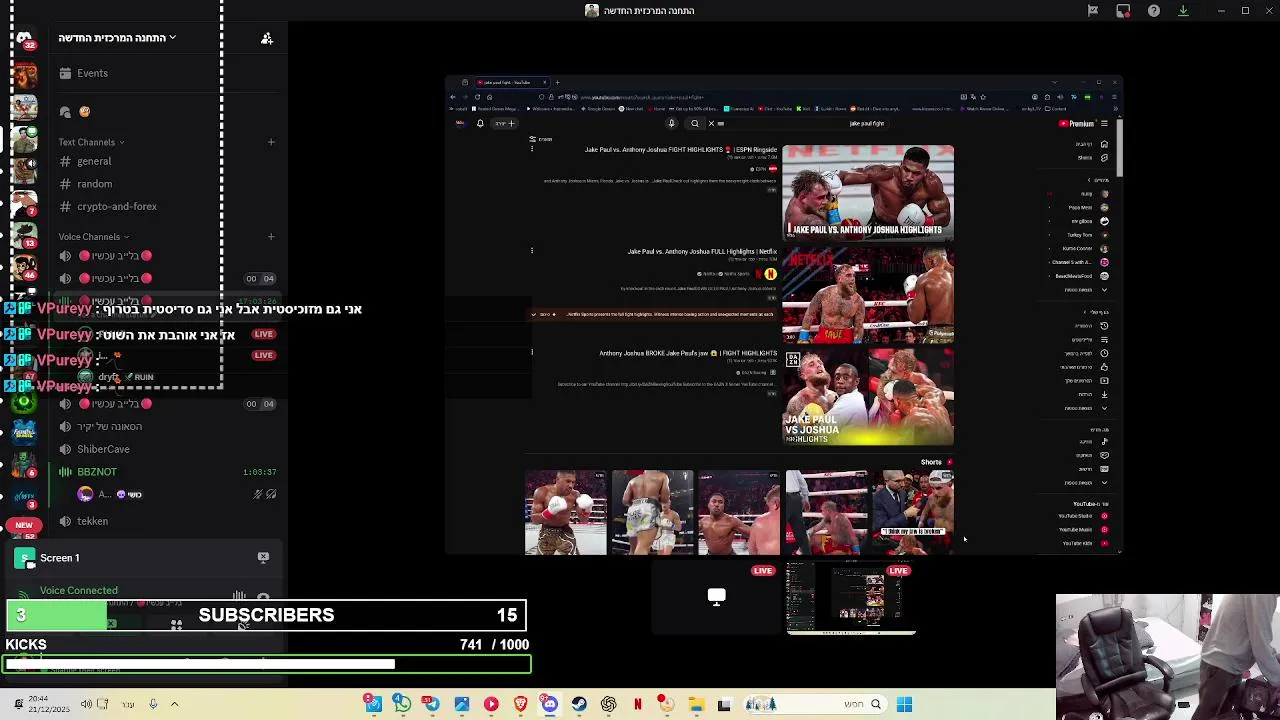Open YouTube Music link in sidebar

point(1082,530)
